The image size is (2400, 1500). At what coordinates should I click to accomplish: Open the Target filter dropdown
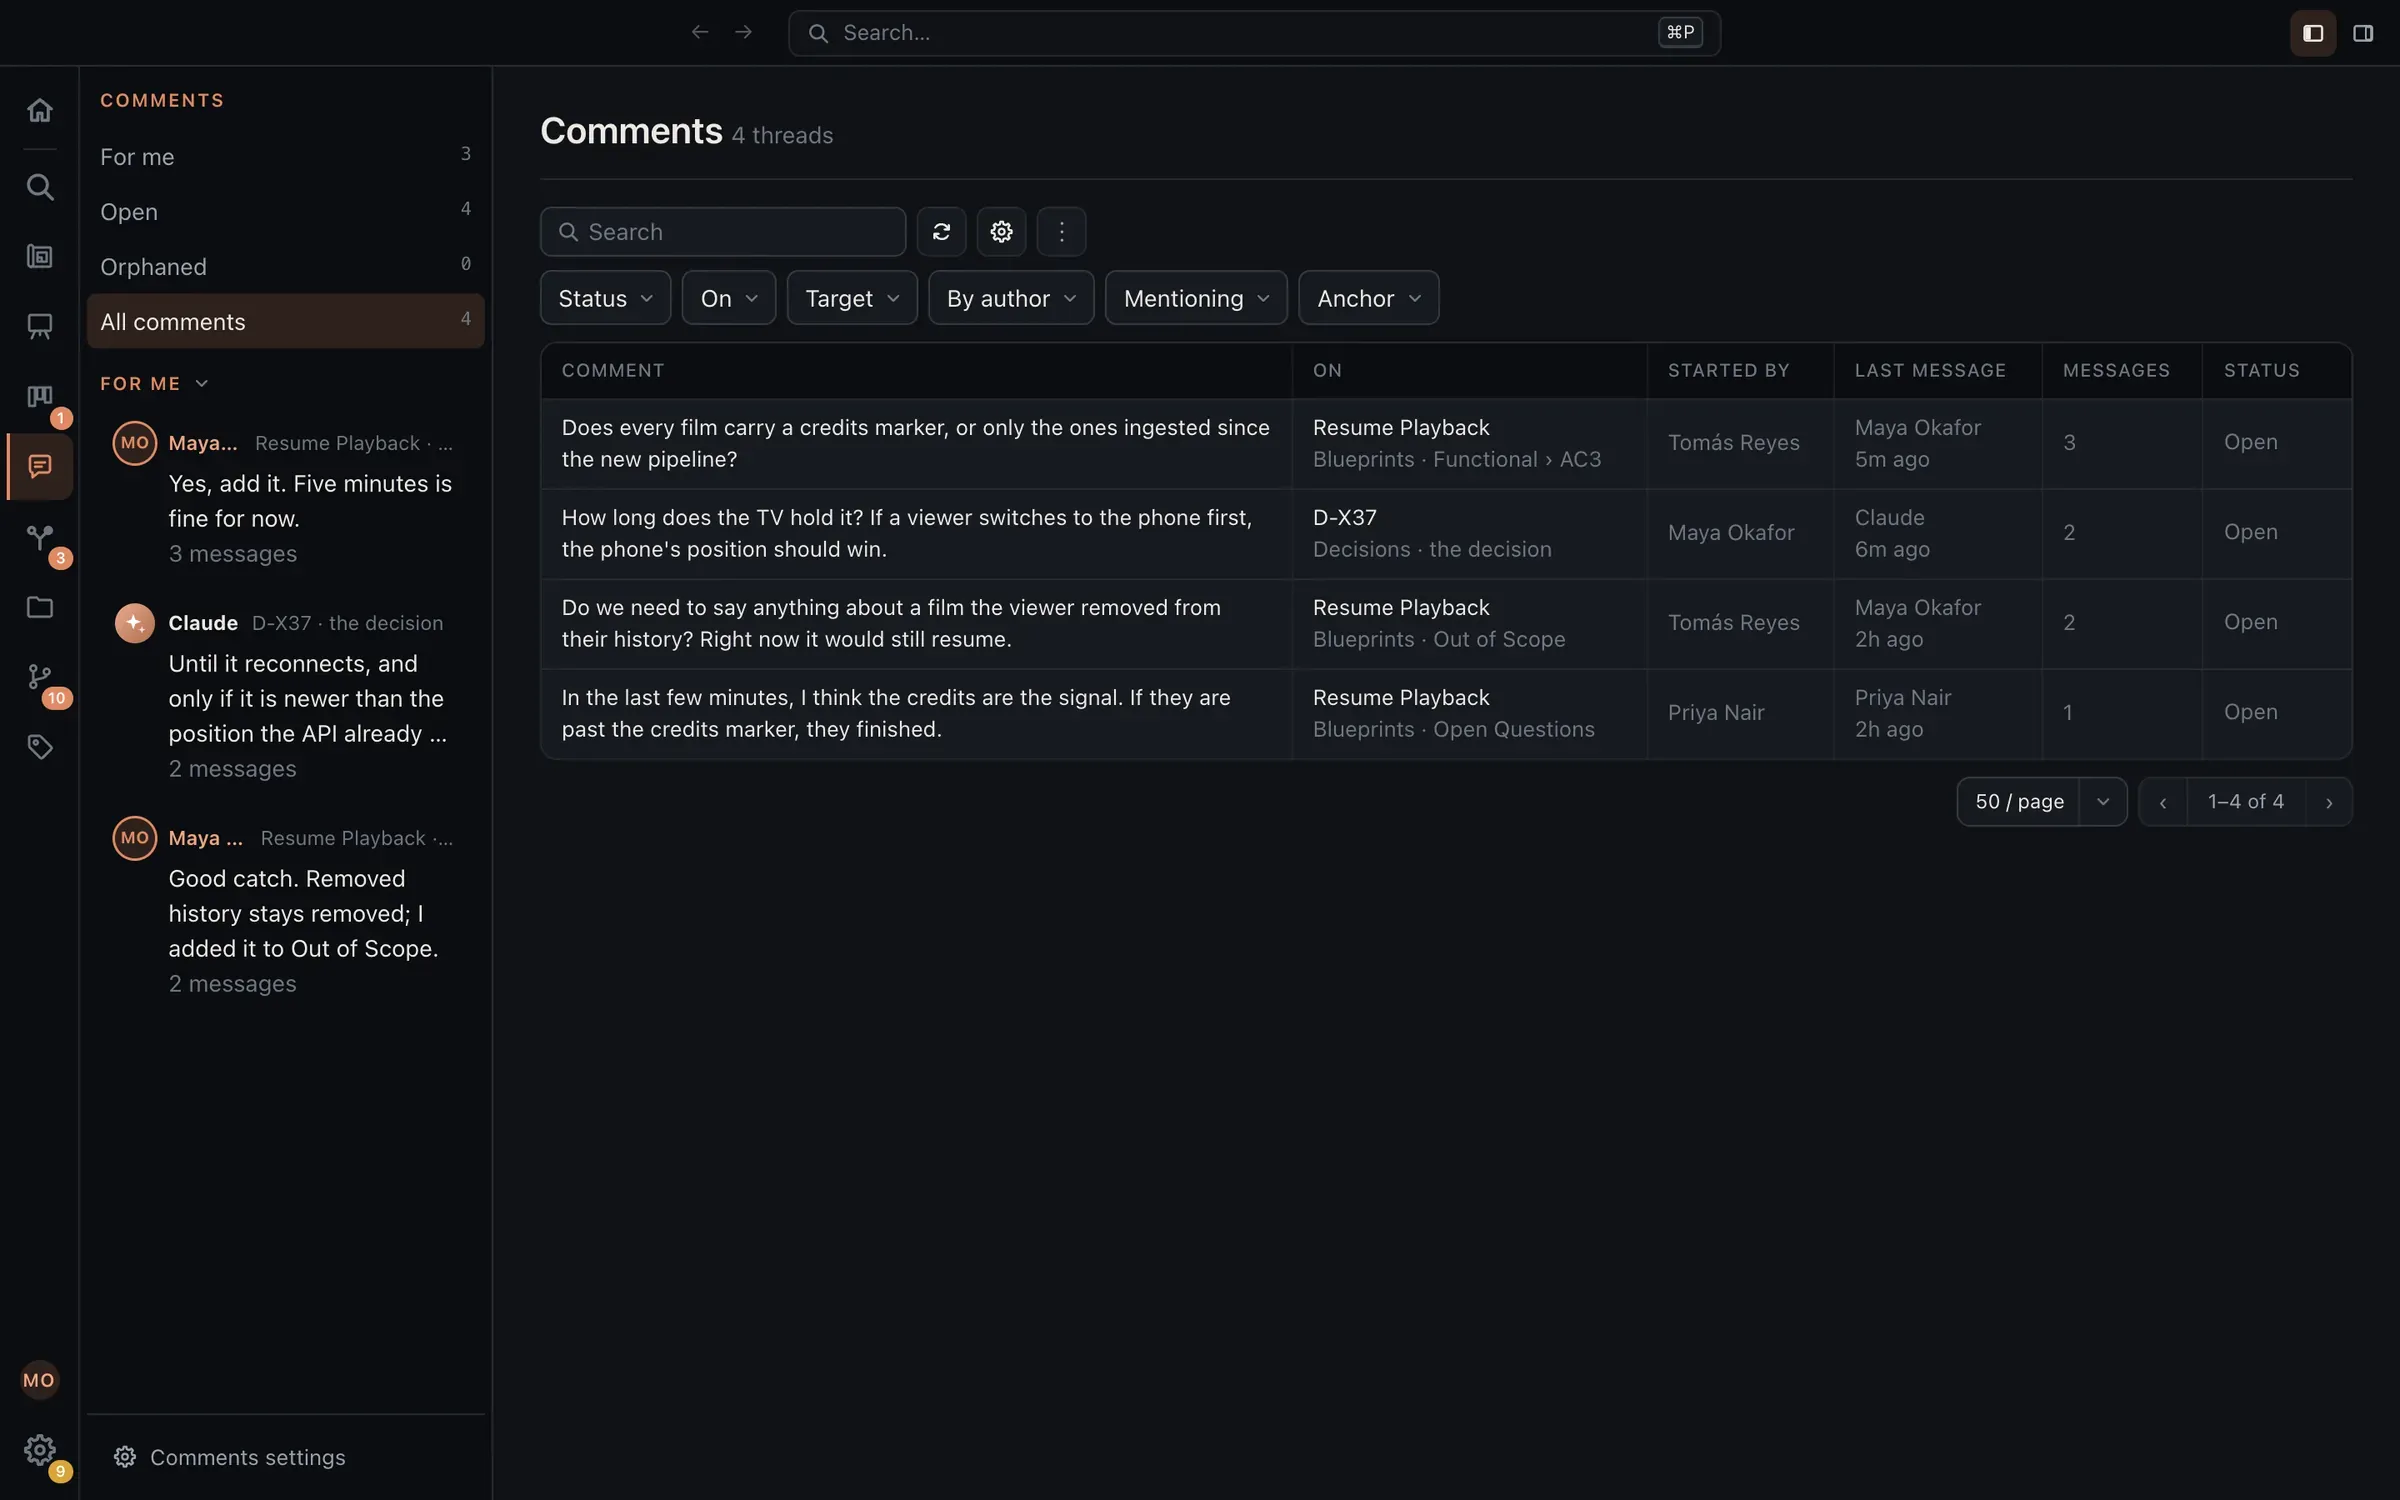(852, 298)
